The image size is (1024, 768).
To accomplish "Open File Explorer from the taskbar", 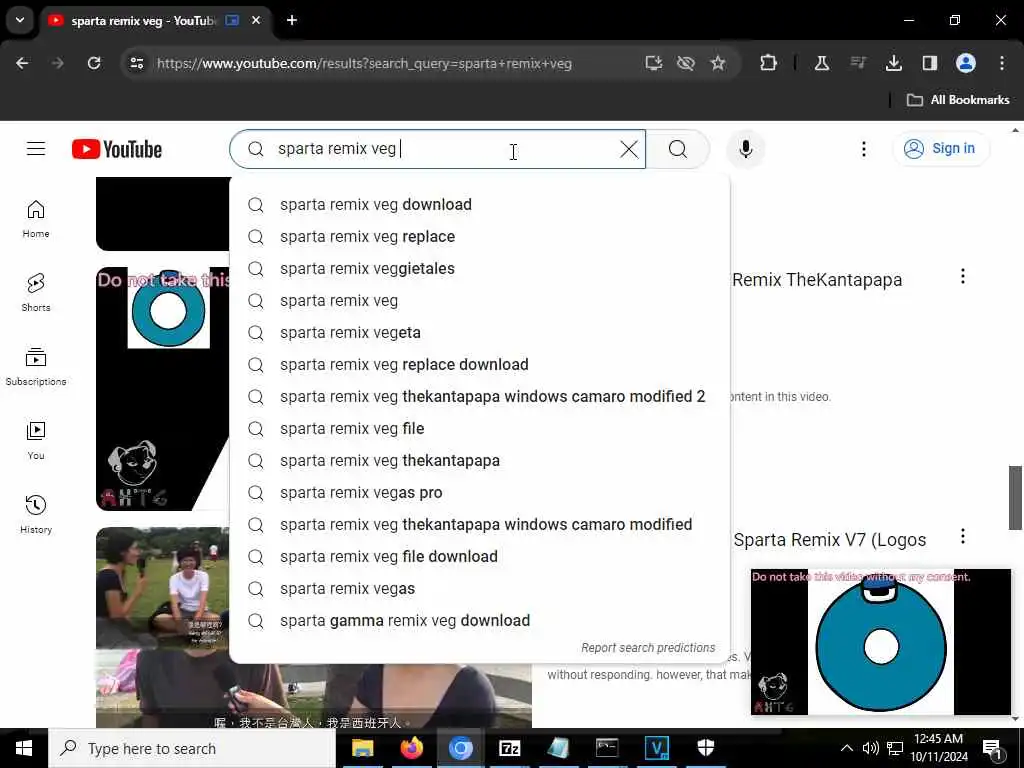I will (362, 748).
